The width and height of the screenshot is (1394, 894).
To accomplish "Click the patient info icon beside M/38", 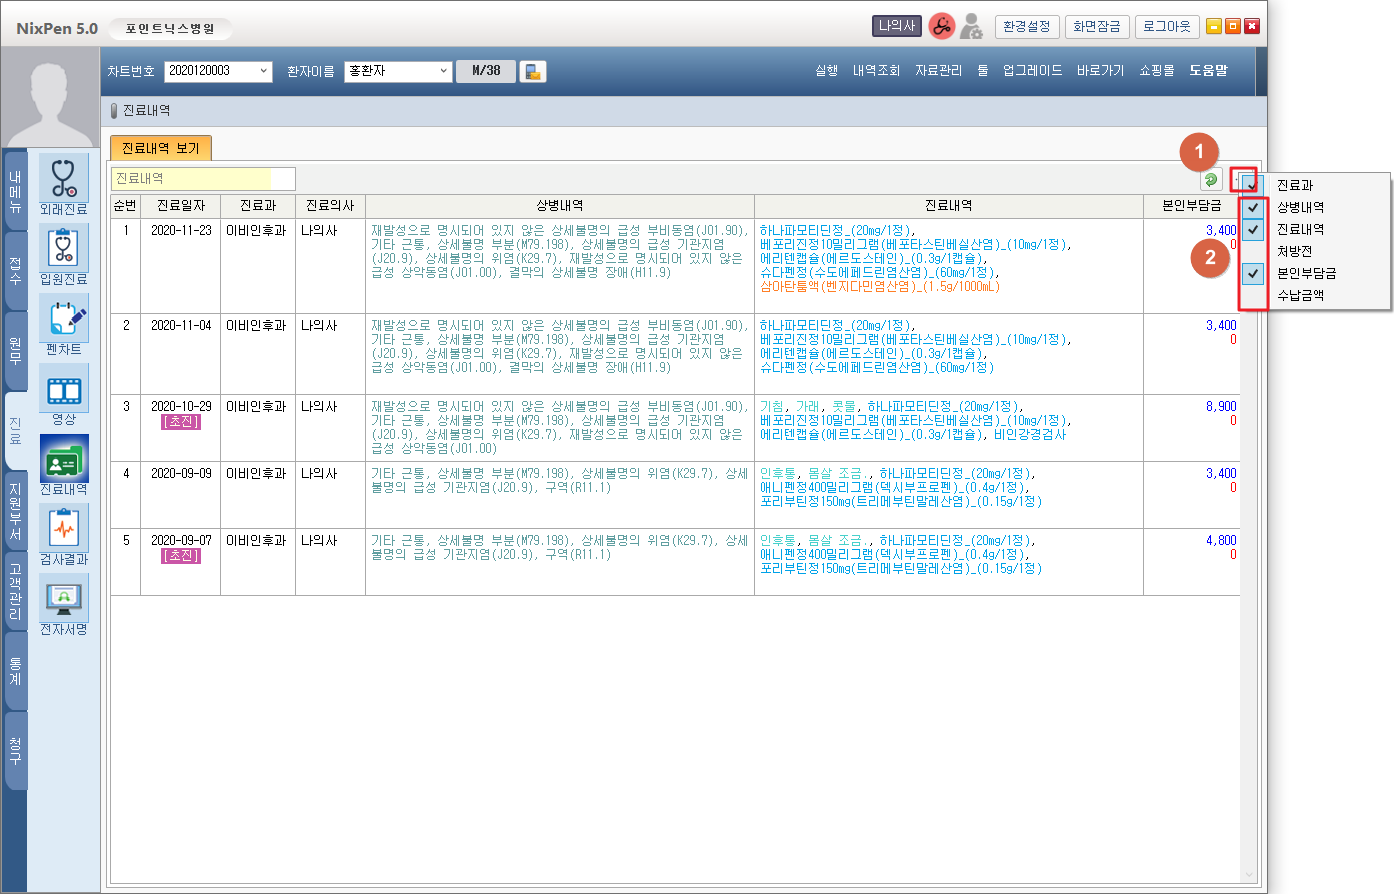I will 533,72.
